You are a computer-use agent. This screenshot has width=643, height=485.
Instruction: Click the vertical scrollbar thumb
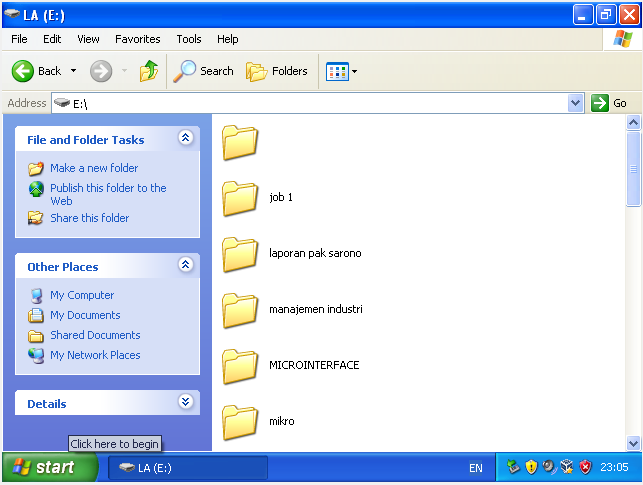pyautogui.click(x=633, y=169)
